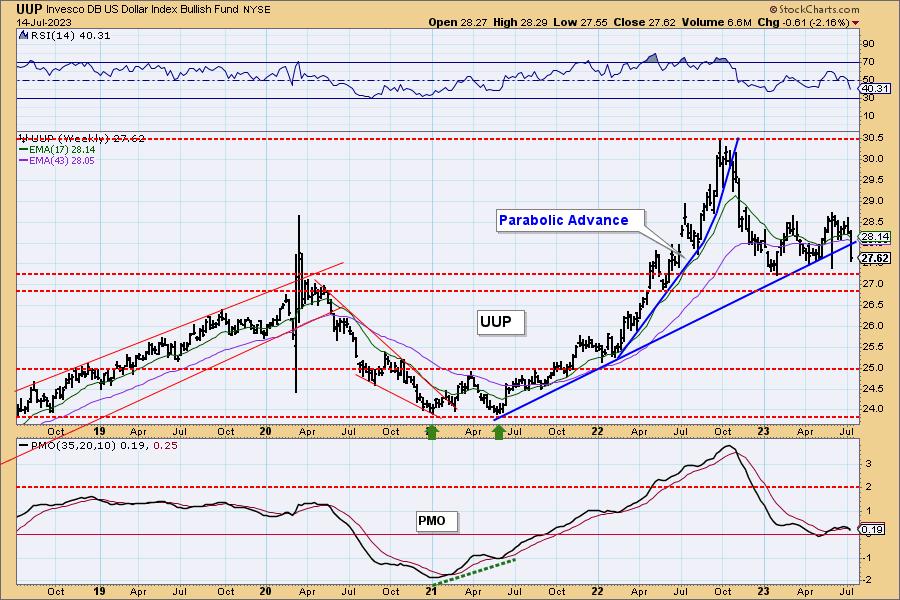Click the -2 label on the PMO axis
This screenshot has height=600, width=900.
(x=868, y=580)
